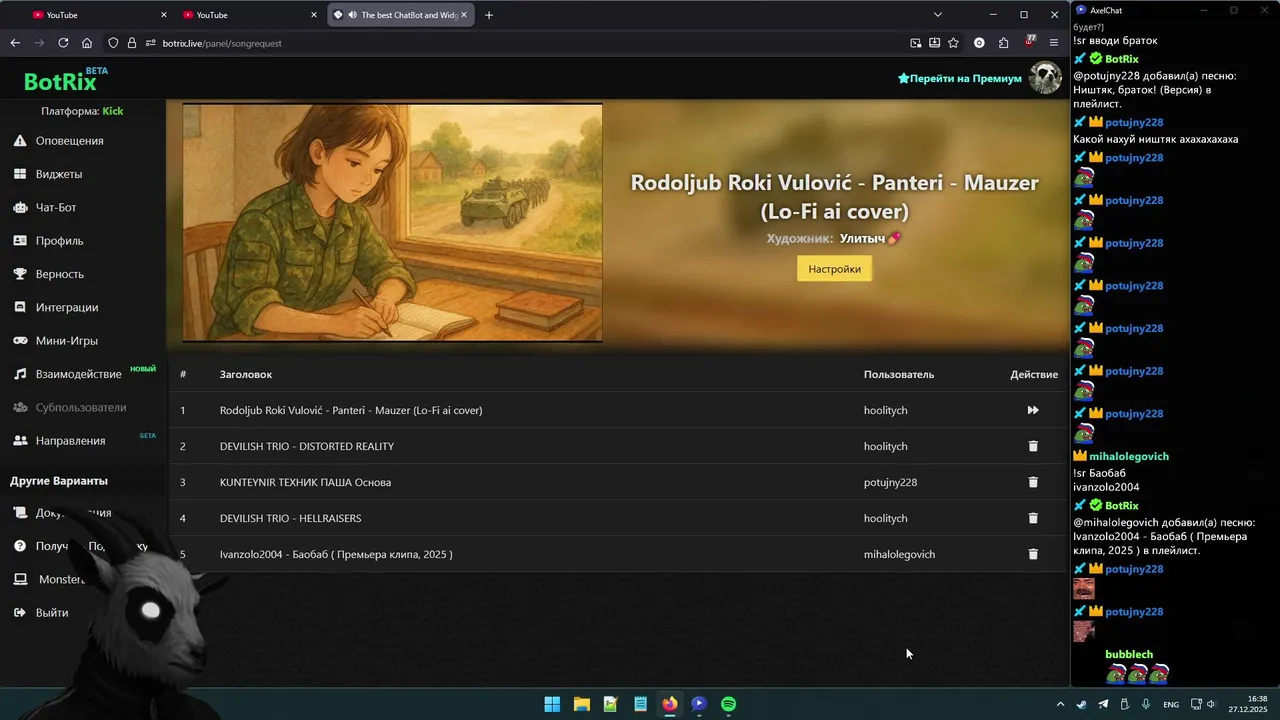Image resolution: width=1280 pixels, height=720 pixels.
Task: Click the lo-fi cover artwork thumbnail
Action: tap(392, 223)
